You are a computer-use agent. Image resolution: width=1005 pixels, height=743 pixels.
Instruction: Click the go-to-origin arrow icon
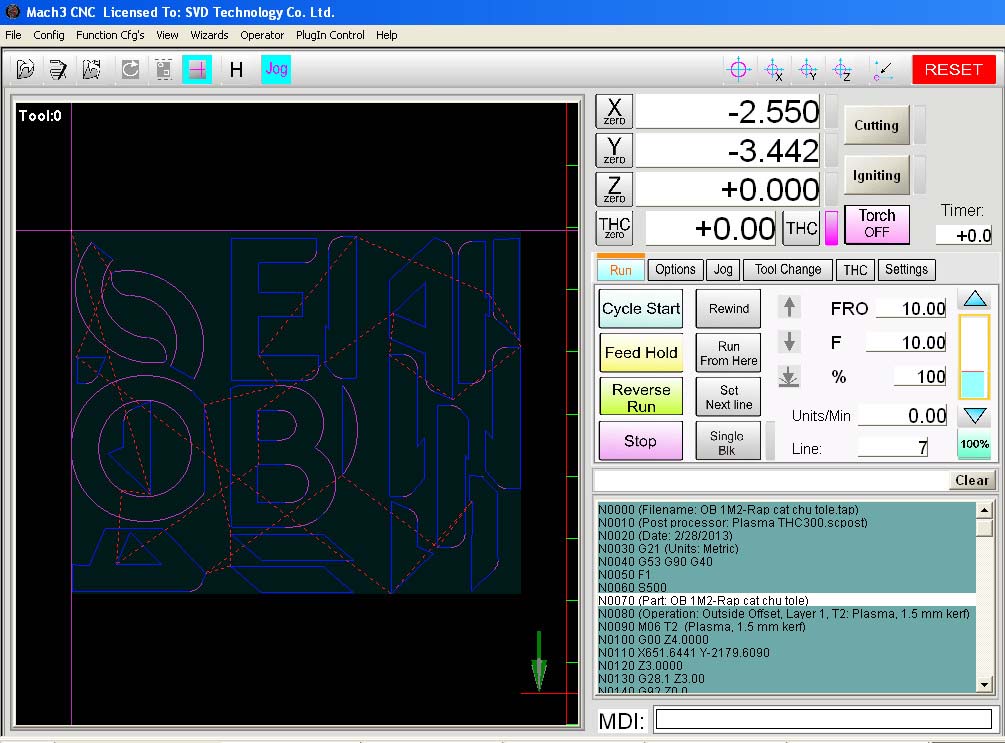pyautogui.click(x=882, y=70)
